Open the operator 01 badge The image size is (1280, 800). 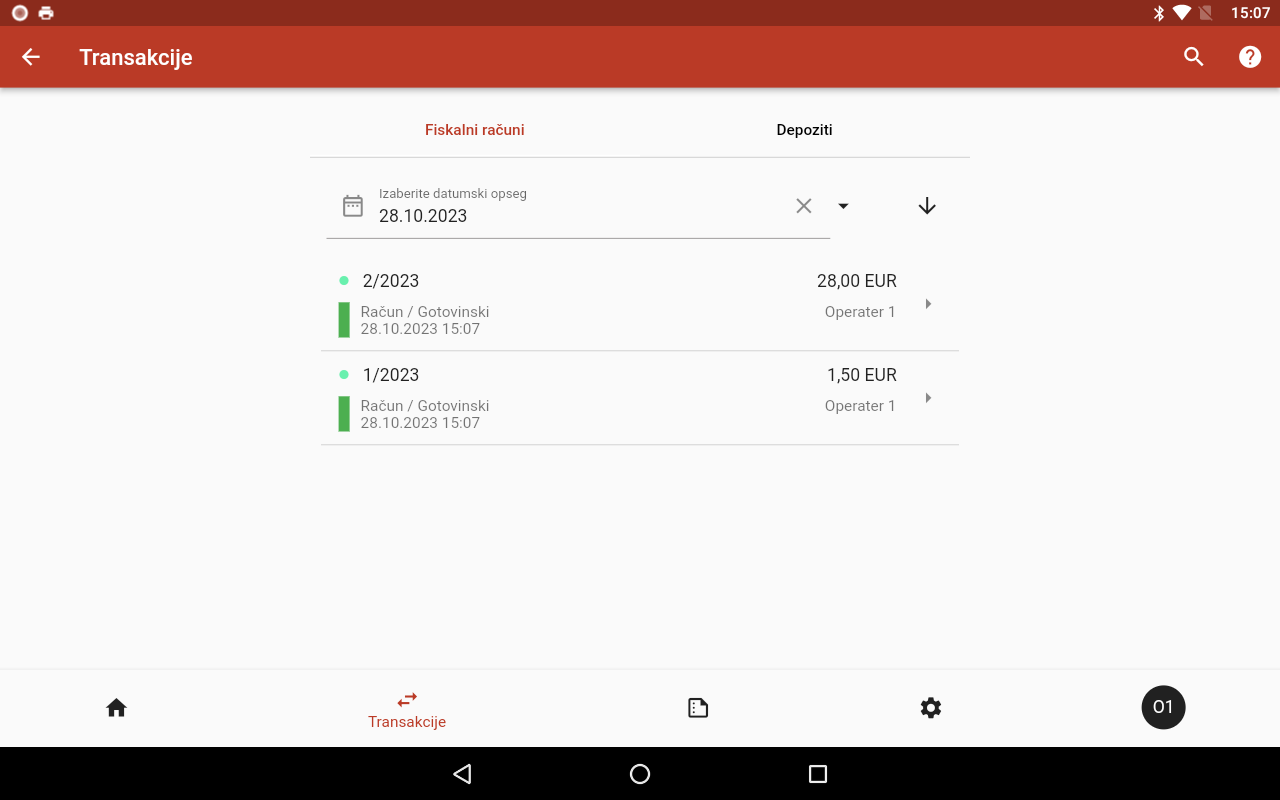(x=1163, y=707)
